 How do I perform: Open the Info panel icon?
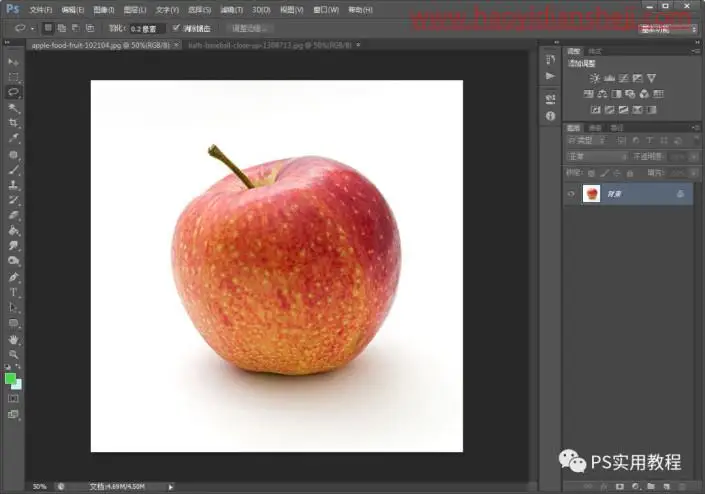(x=550, y=116)
